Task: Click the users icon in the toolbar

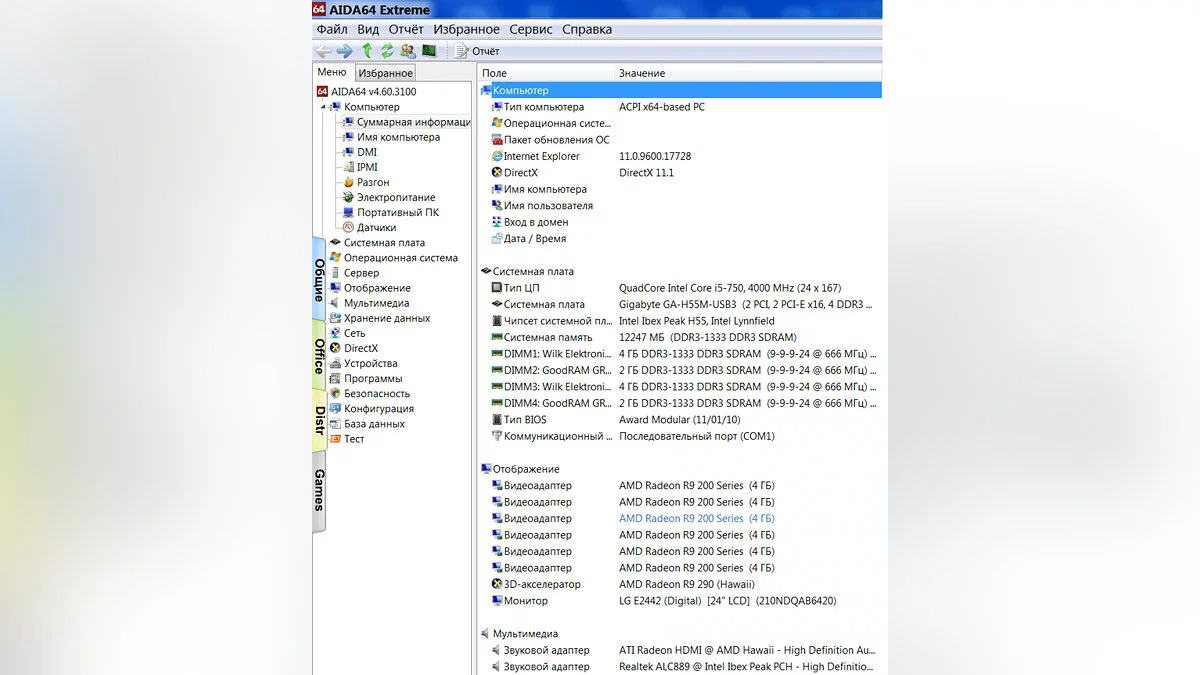Action: (x=408, y=51)
